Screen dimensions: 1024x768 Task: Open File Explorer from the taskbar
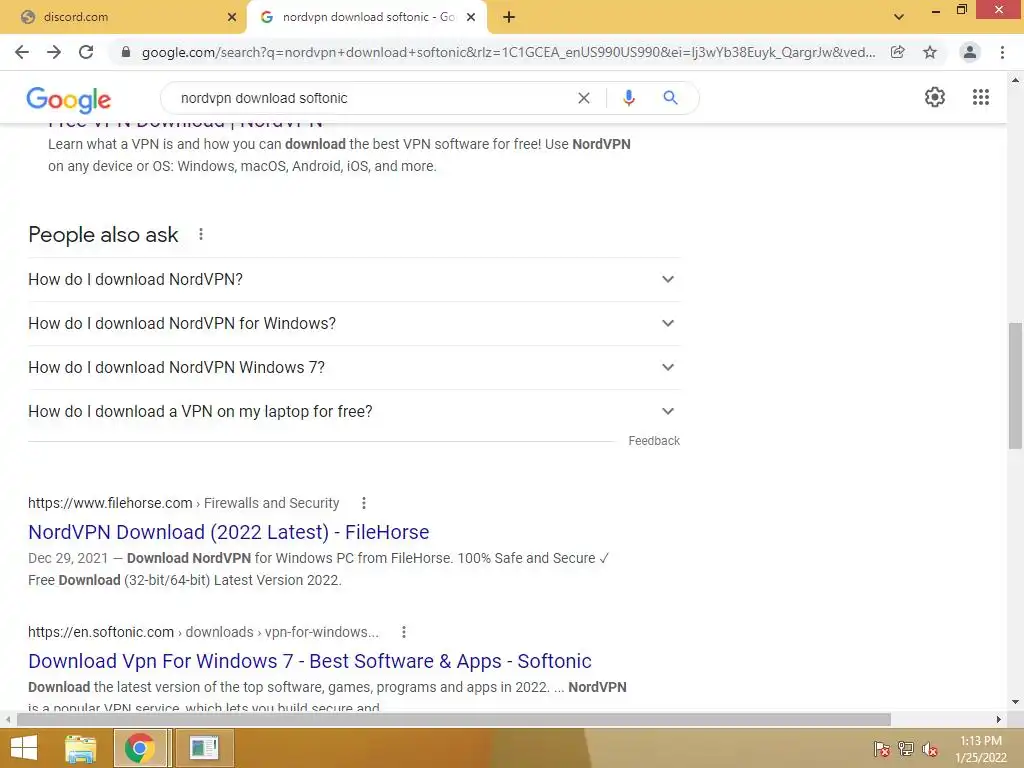pyautogui.click(x=81, y=748)
